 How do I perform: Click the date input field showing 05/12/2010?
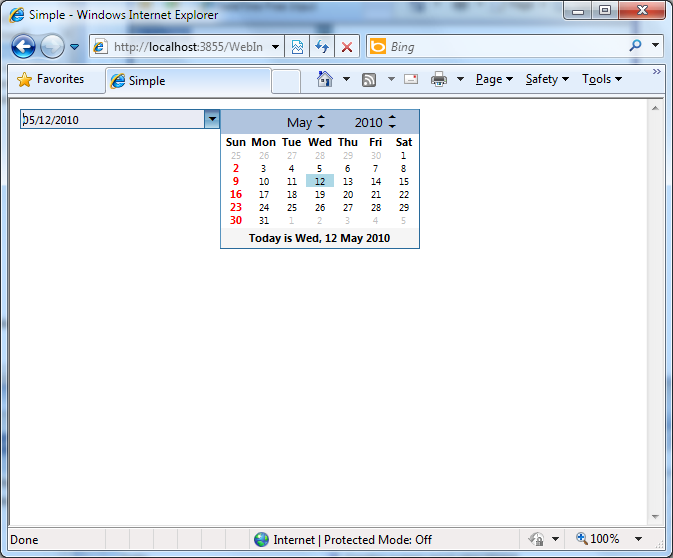click(x=110, y=120)
